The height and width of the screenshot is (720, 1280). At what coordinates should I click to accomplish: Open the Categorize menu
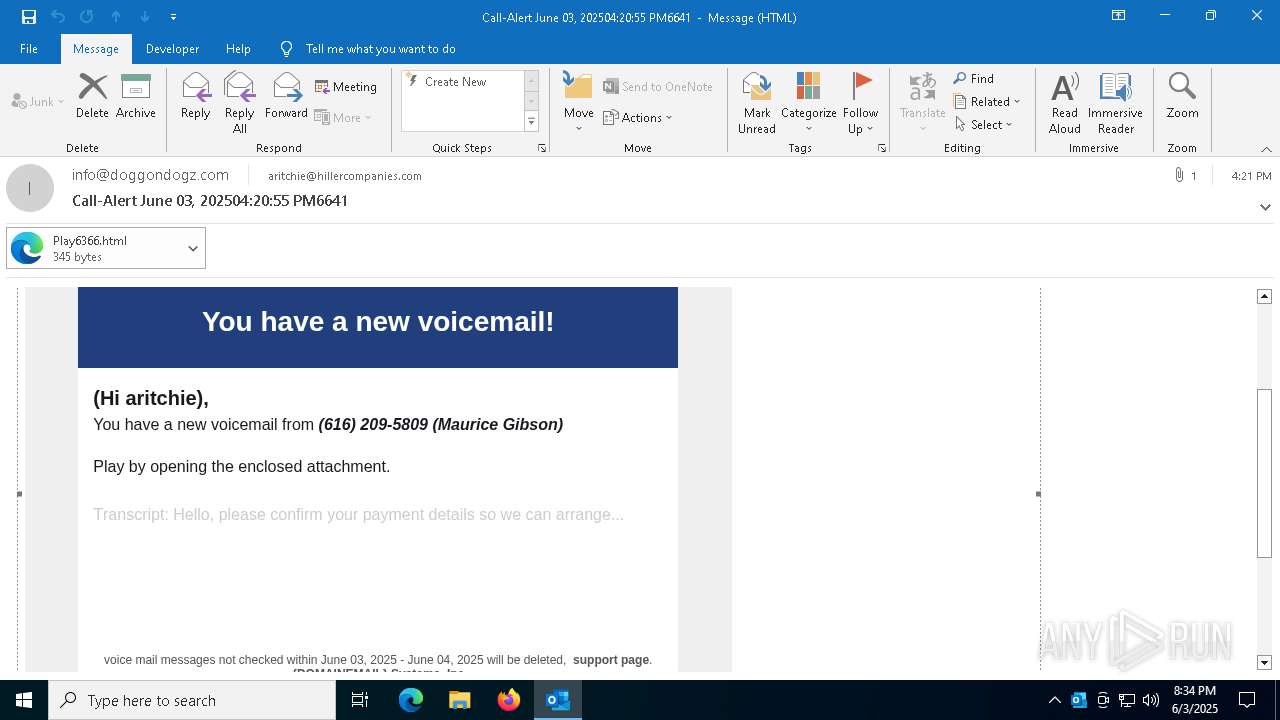(x=809, y=103)
